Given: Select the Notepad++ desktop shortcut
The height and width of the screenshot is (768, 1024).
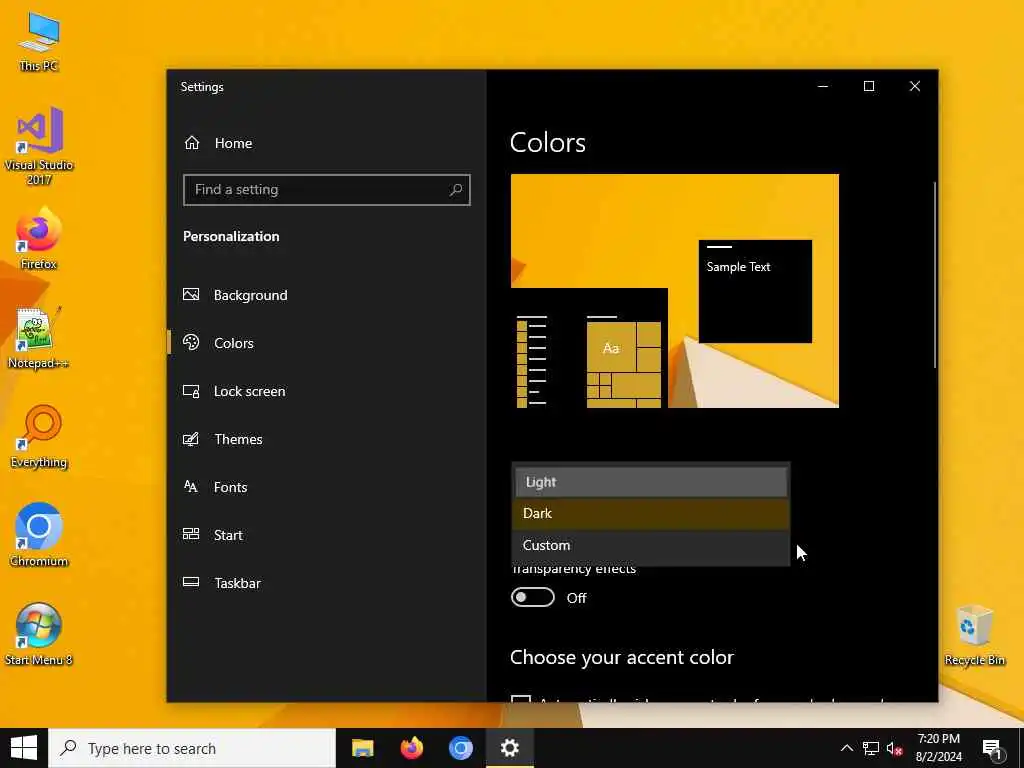Looking at the screenshot, I should (x=39, y=338).
